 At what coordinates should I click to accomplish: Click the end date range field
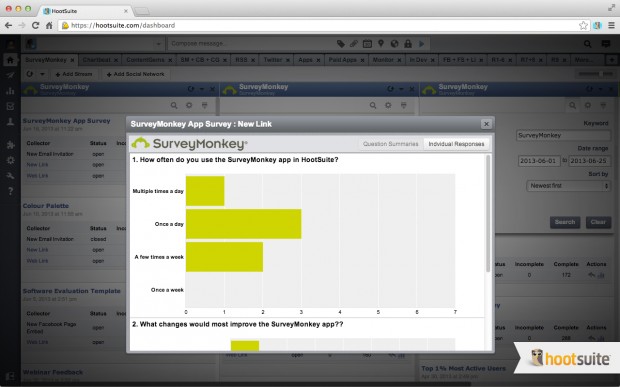point(589,161)
